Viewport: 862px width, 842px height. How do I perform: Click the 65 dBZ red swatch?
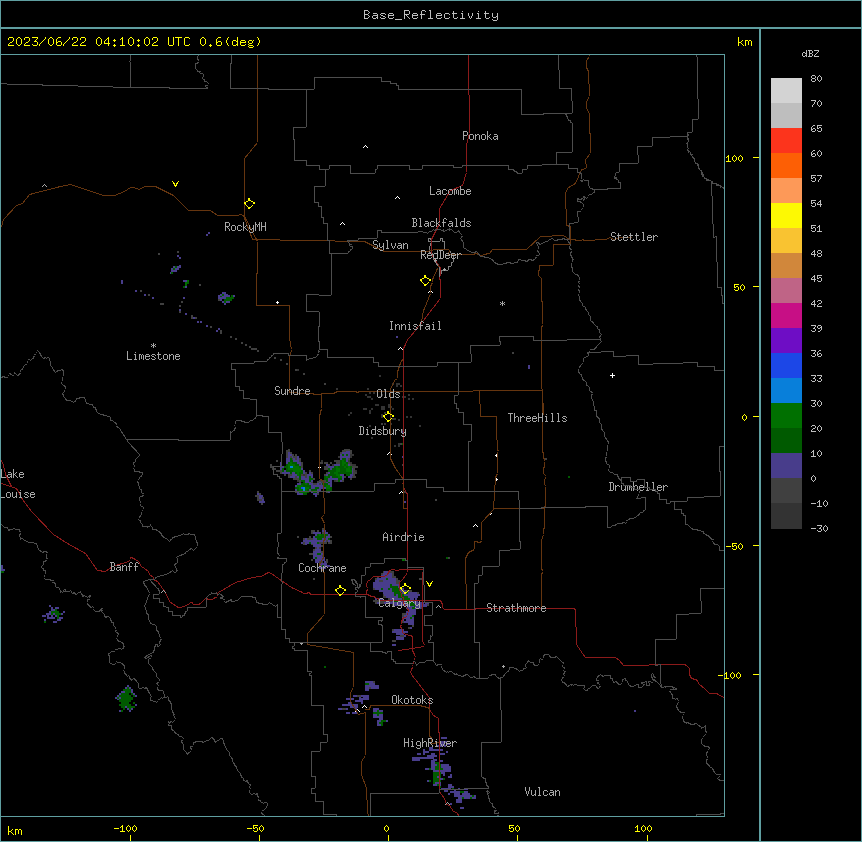click(x=786, y=141)
